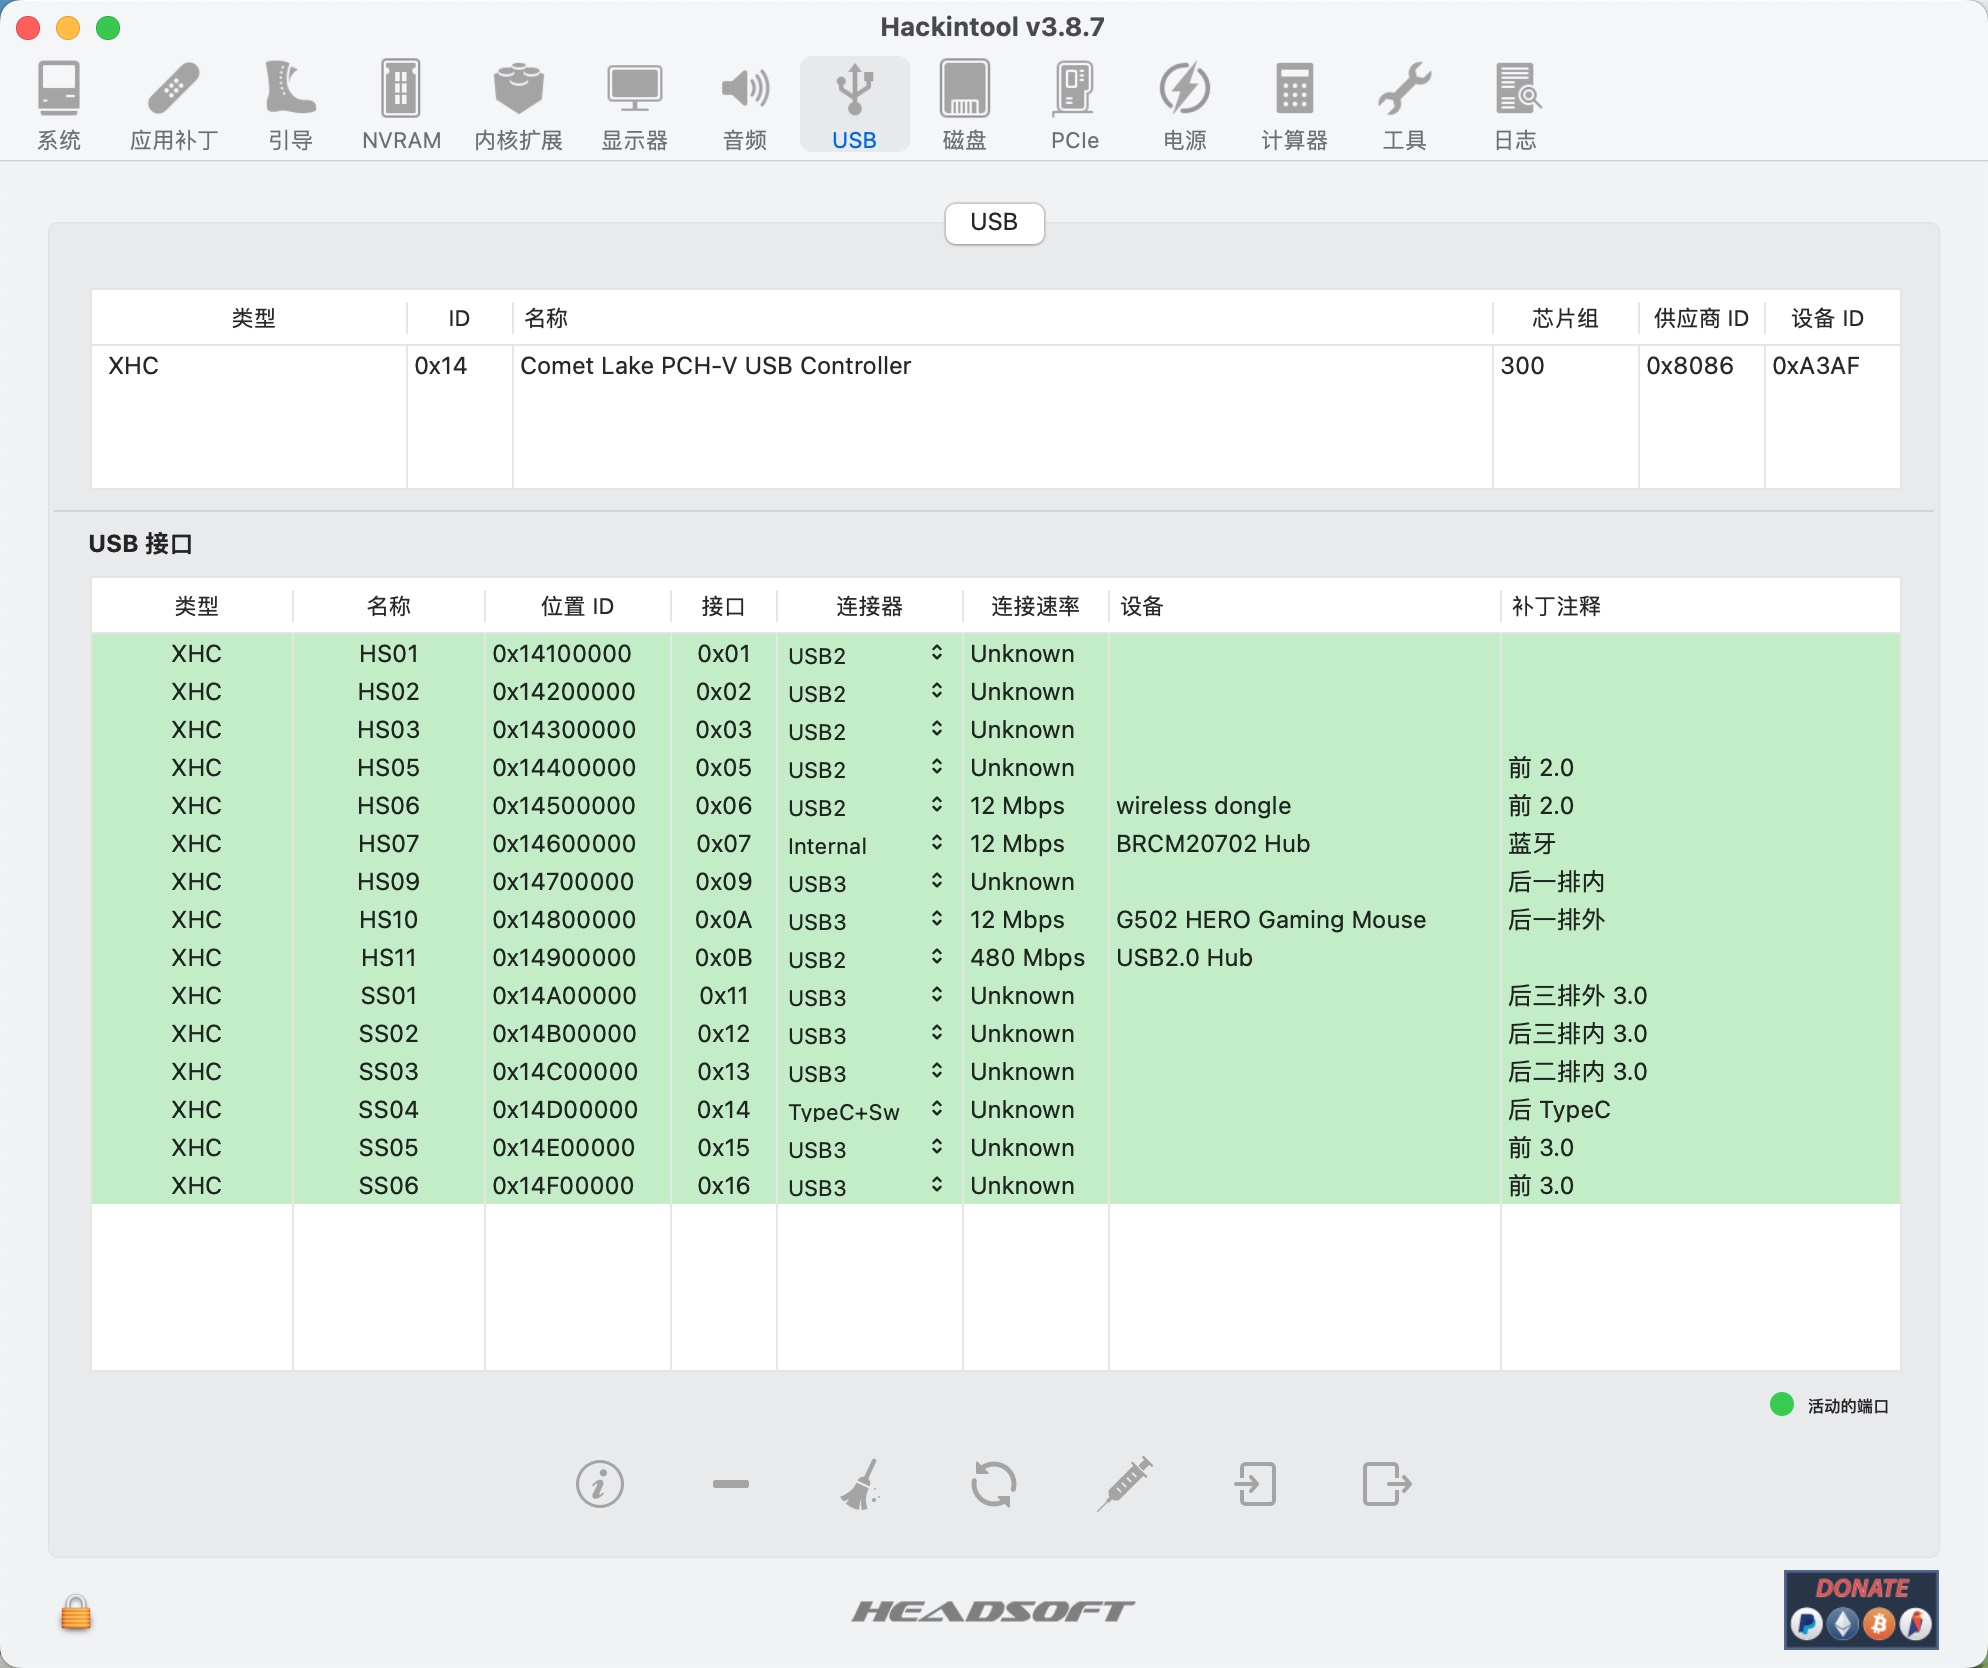Click the syringe inject icon
Image resolution: width=1988 pixels, height=1668 pixels.
point(1125,1484)
